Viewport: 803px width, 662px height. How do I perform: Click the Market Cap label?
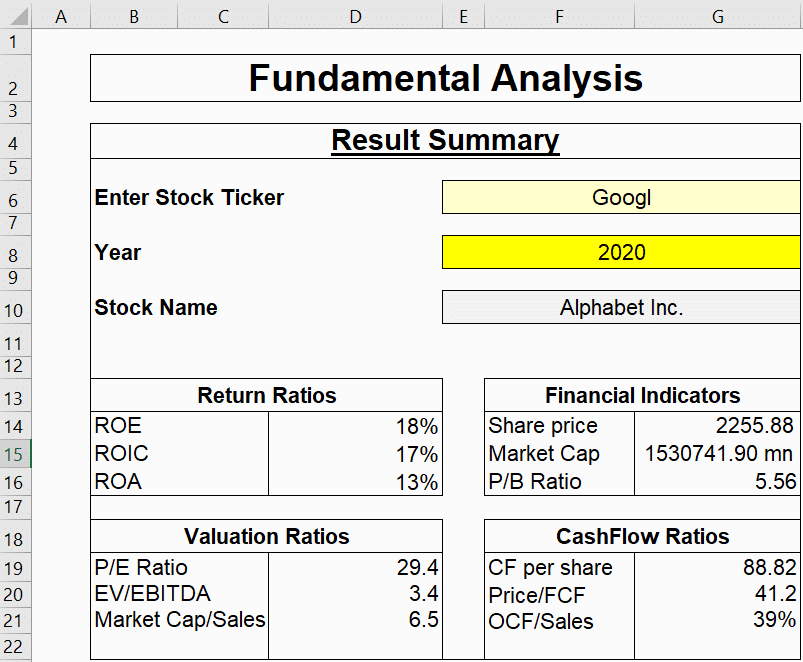point(544,454)
